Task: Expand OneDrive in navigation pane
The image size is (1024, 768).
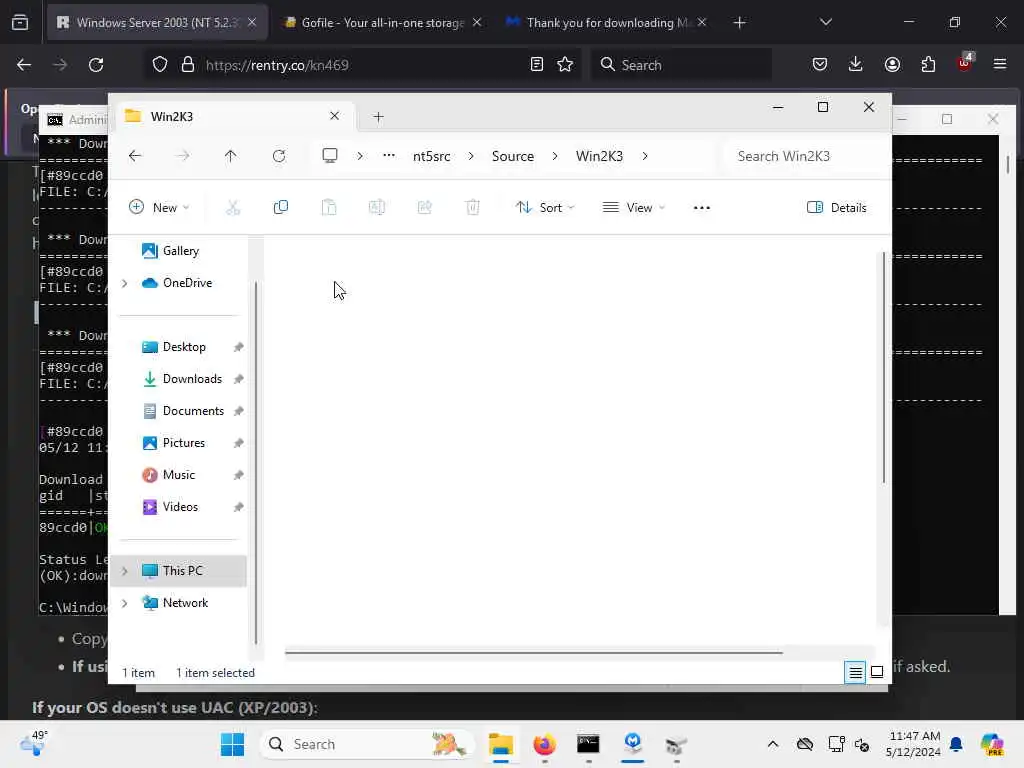Action: 125,283
